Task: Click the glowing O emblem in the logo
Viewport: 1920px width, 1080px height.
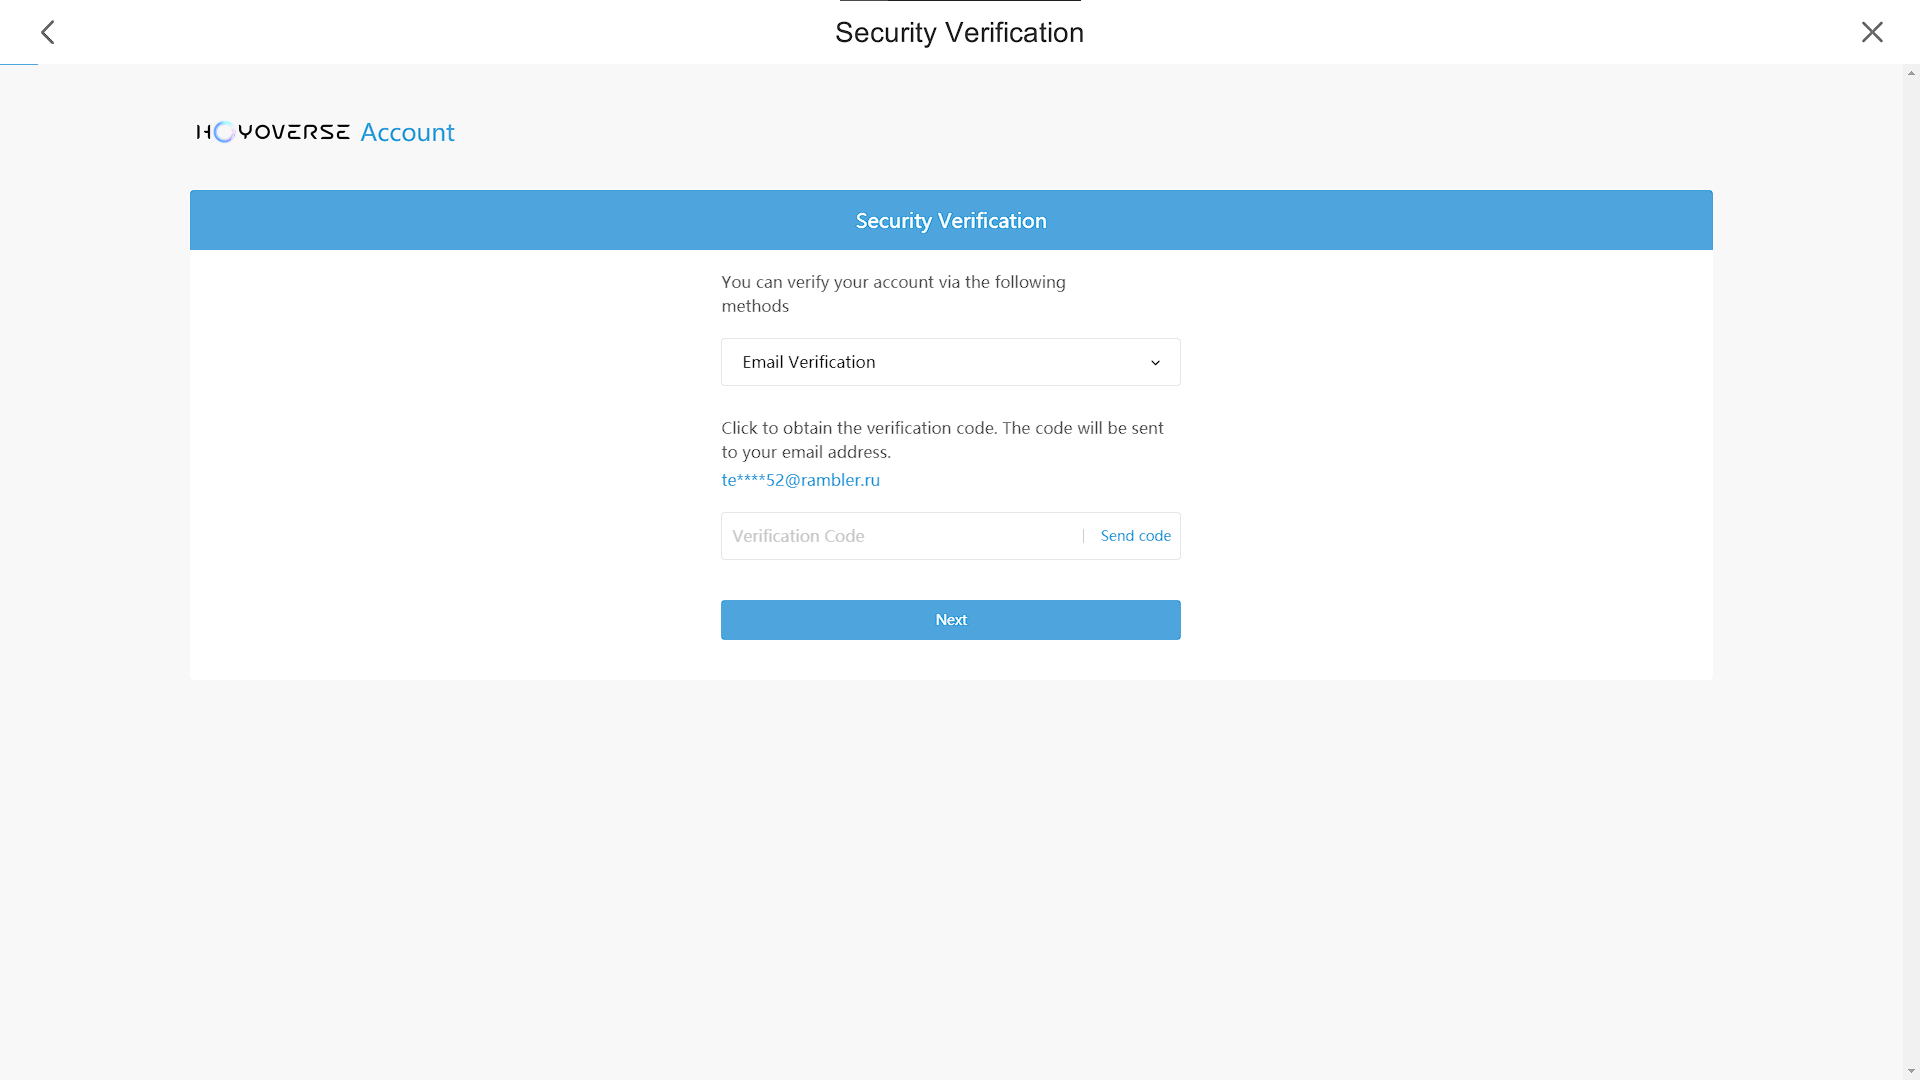Action: point(224,132)
